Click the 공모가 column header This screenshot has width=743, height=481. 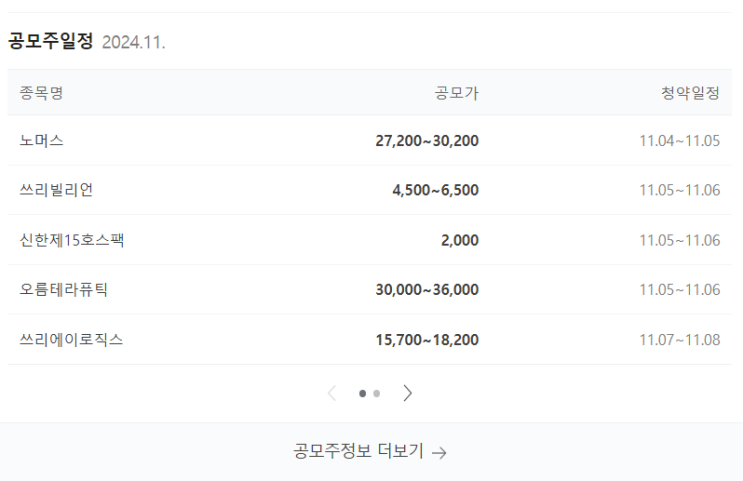tap(457, 92)
